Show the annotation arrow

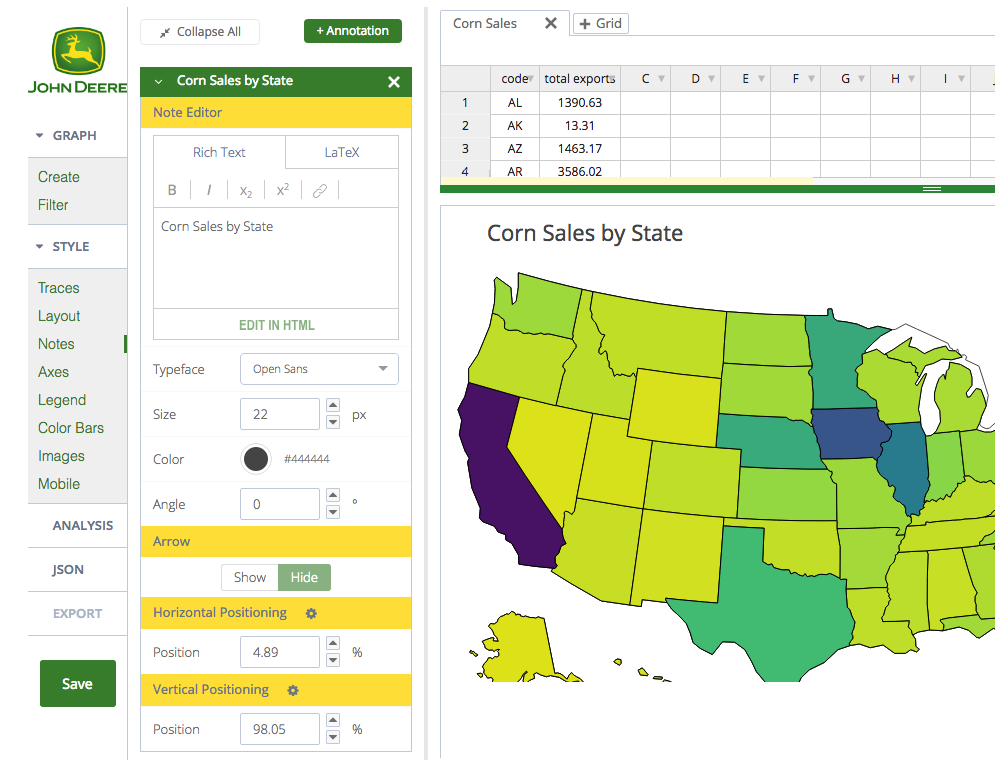pyautogui.click(x=249, y=577)
